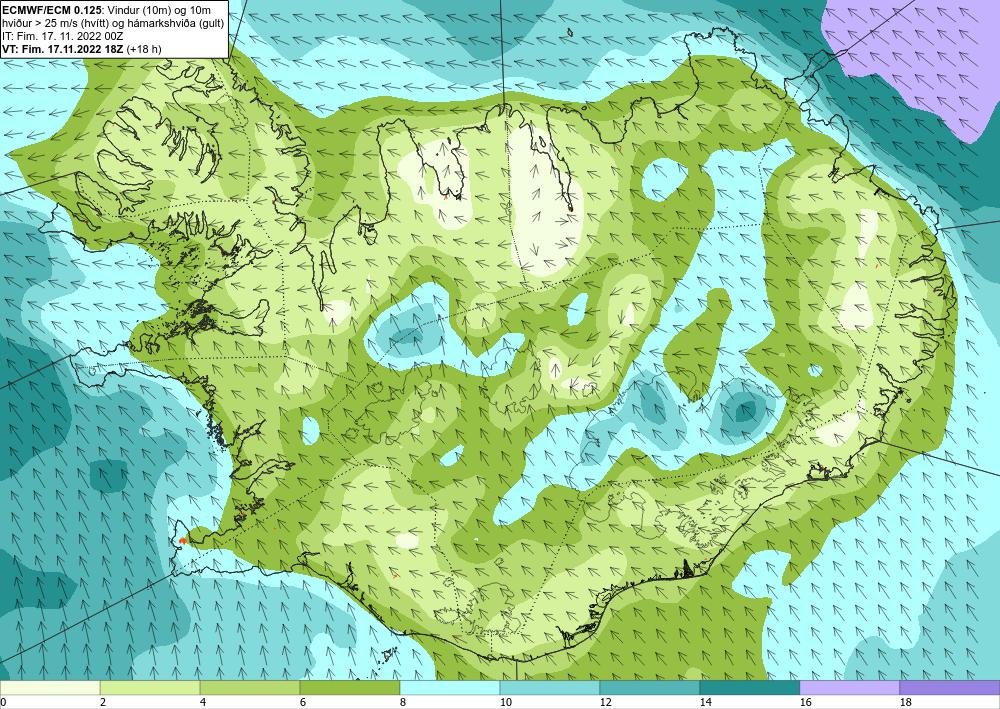The image size is (1000, 709).
Task: Click the legend scale label '10'
Action: (505, 702)
